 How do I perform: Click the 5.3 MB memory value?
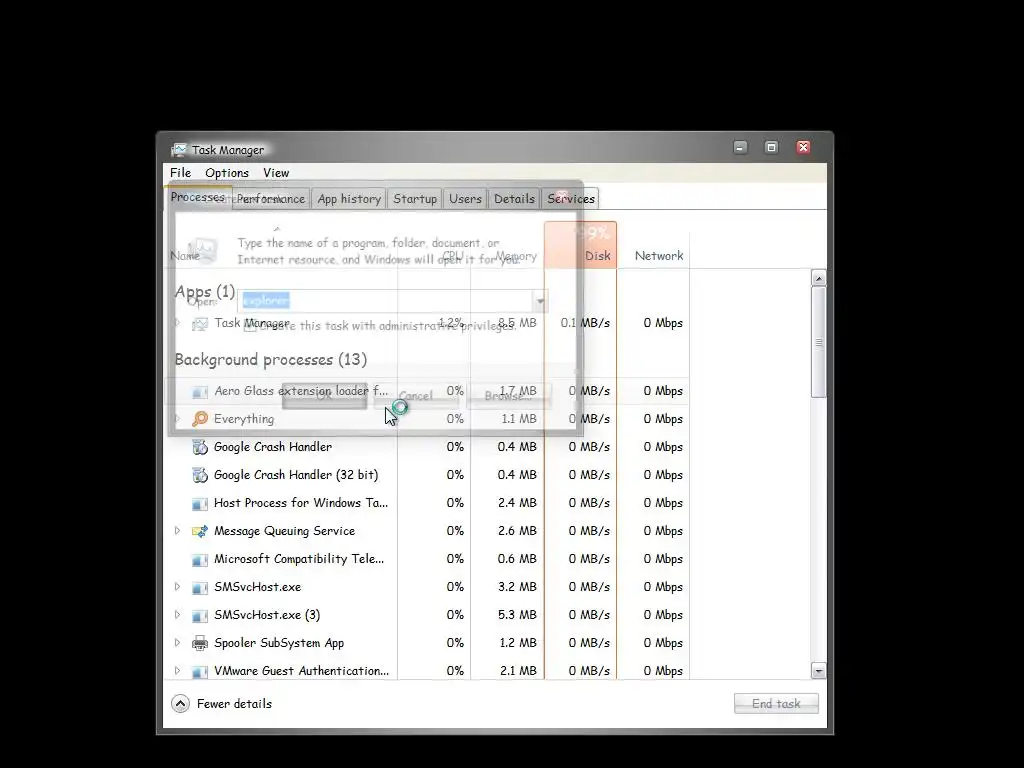[x=517, y=615]
